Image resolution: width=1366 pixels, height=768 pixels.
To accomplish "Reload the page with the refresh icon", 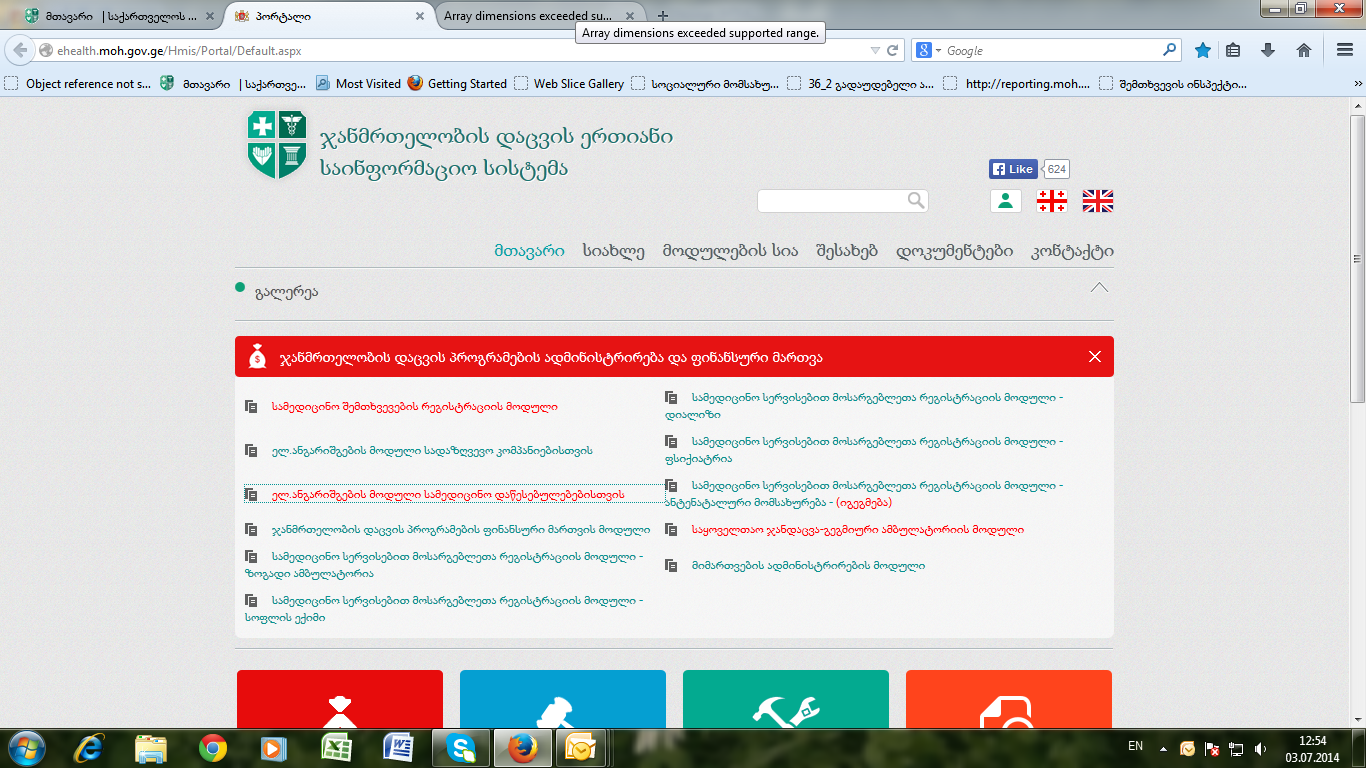I will 893,50.
